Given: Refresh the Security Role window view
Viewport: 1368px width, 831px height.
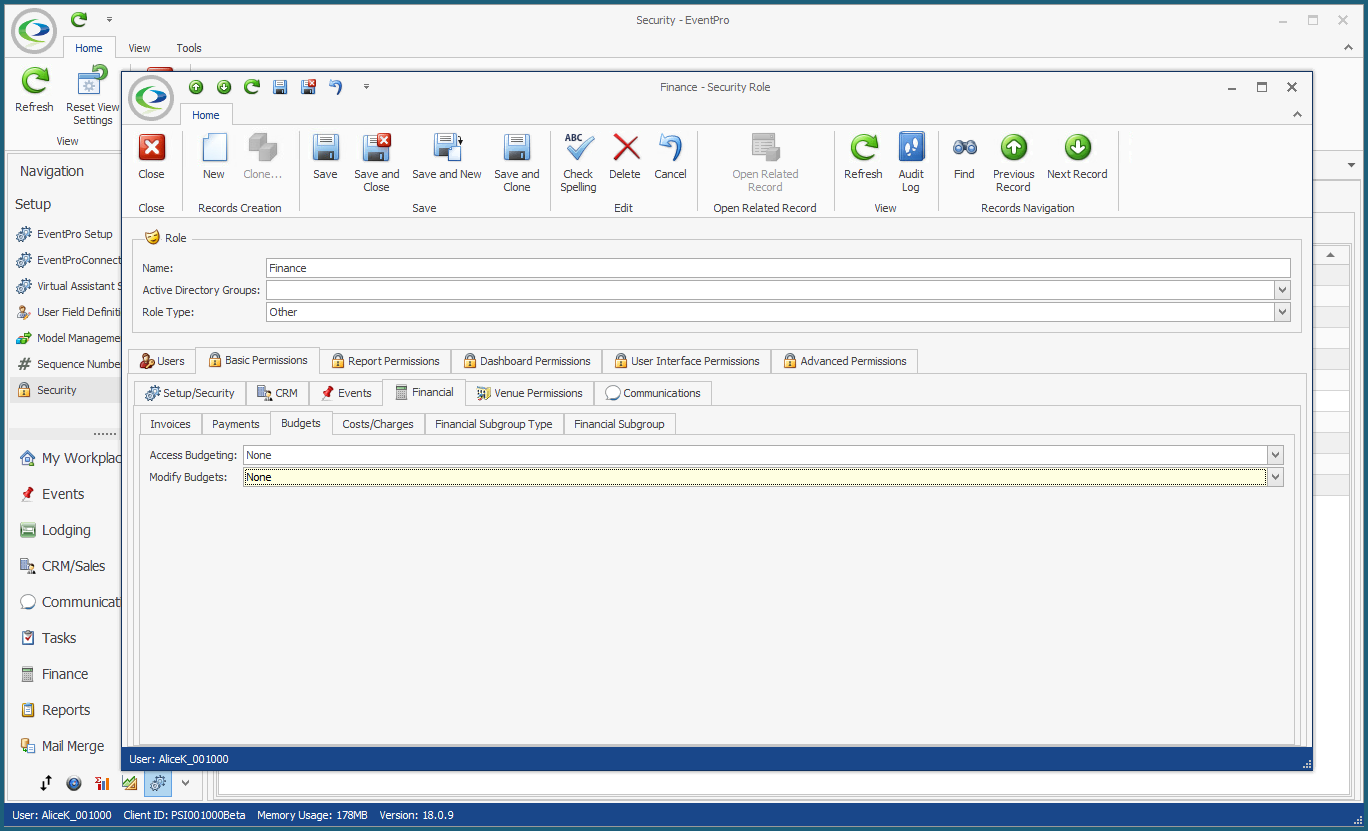Looking at the screenshot, I should click(863, 157).
